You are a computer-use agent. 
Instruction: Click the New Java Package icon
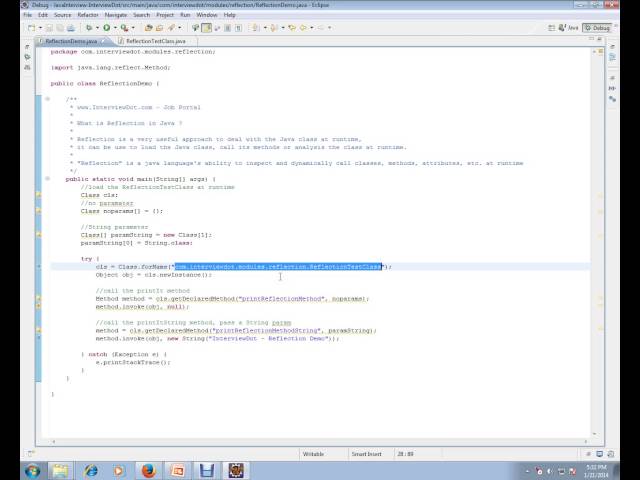[149, 28]
